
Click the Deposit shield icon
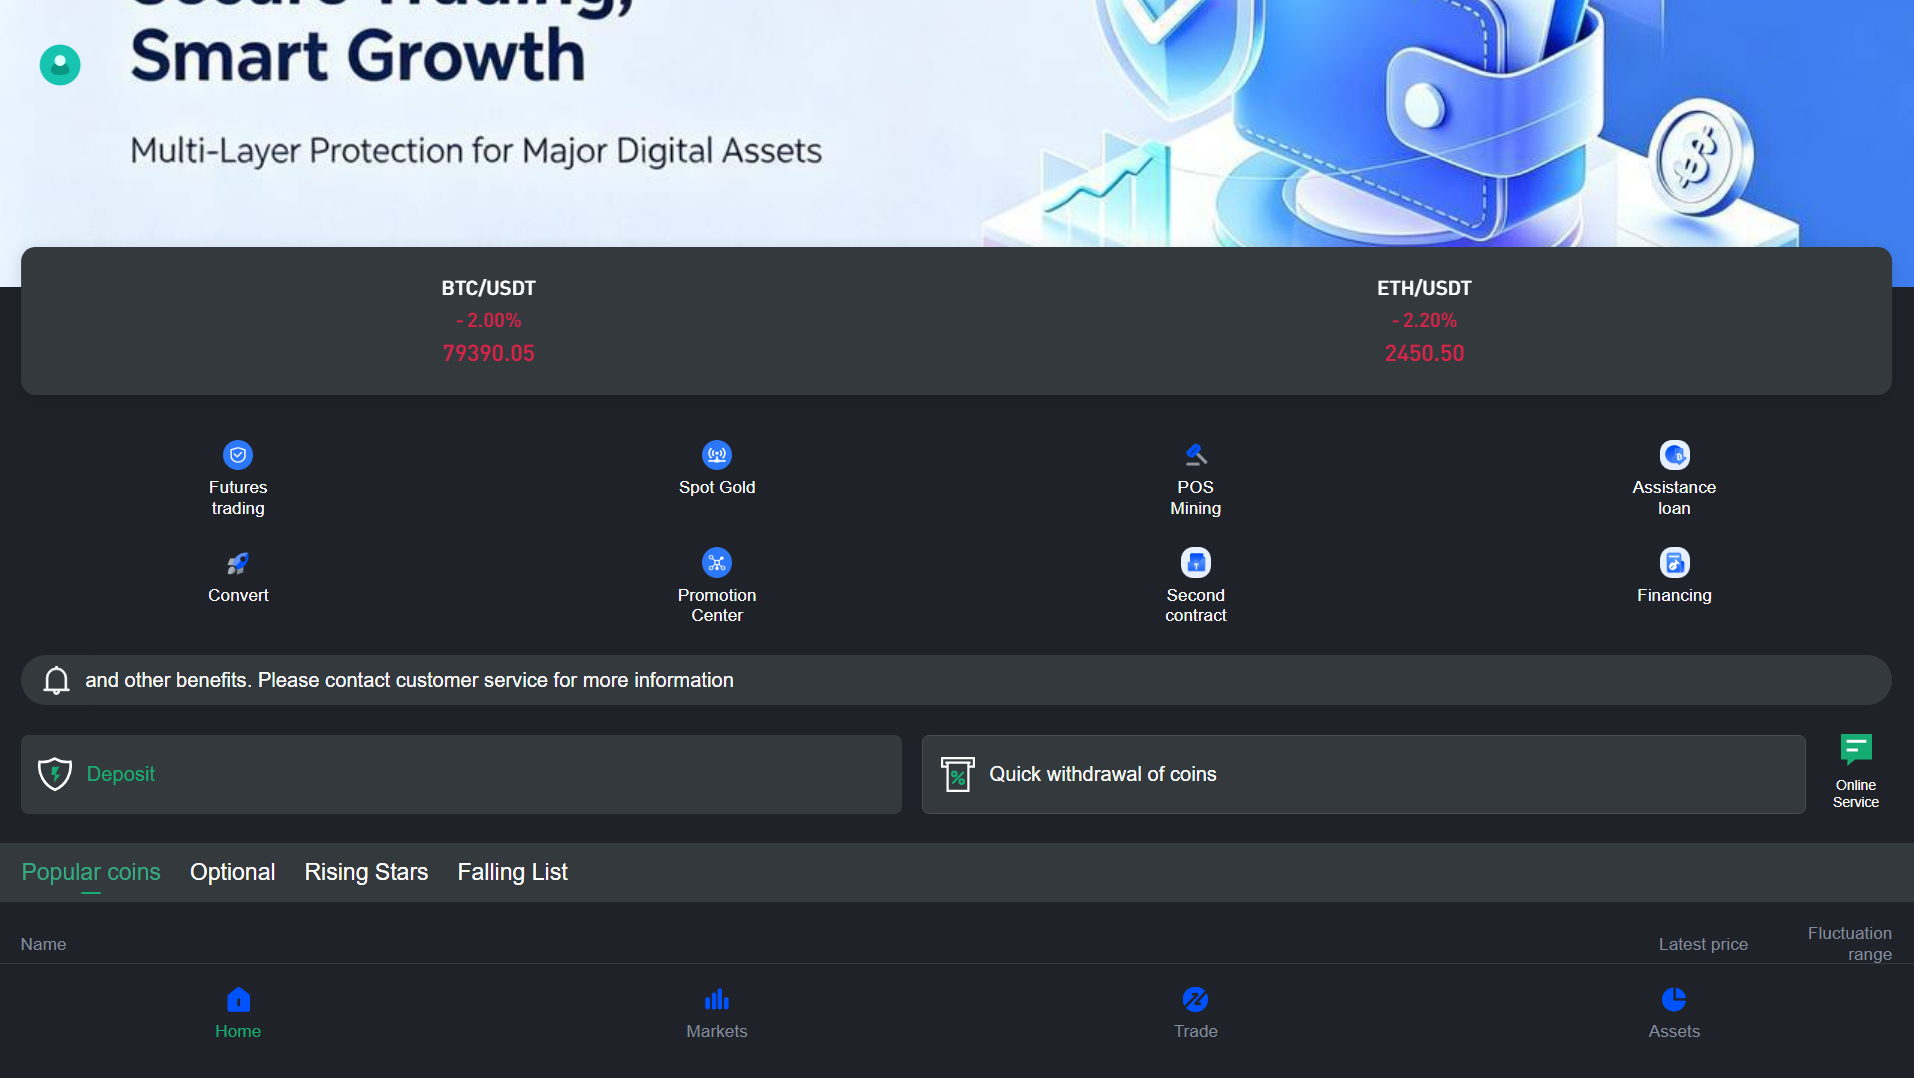[x=55, y=774]
